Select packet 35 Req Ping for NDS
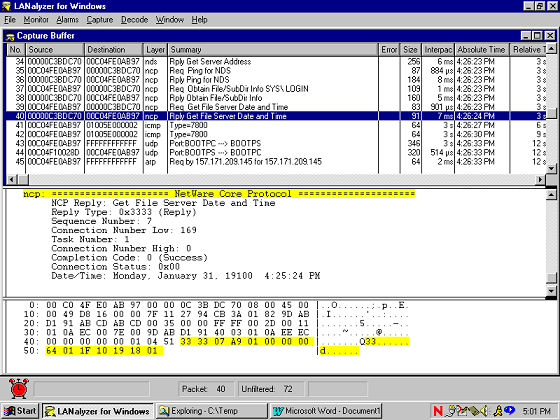 (x=276, y=71)
